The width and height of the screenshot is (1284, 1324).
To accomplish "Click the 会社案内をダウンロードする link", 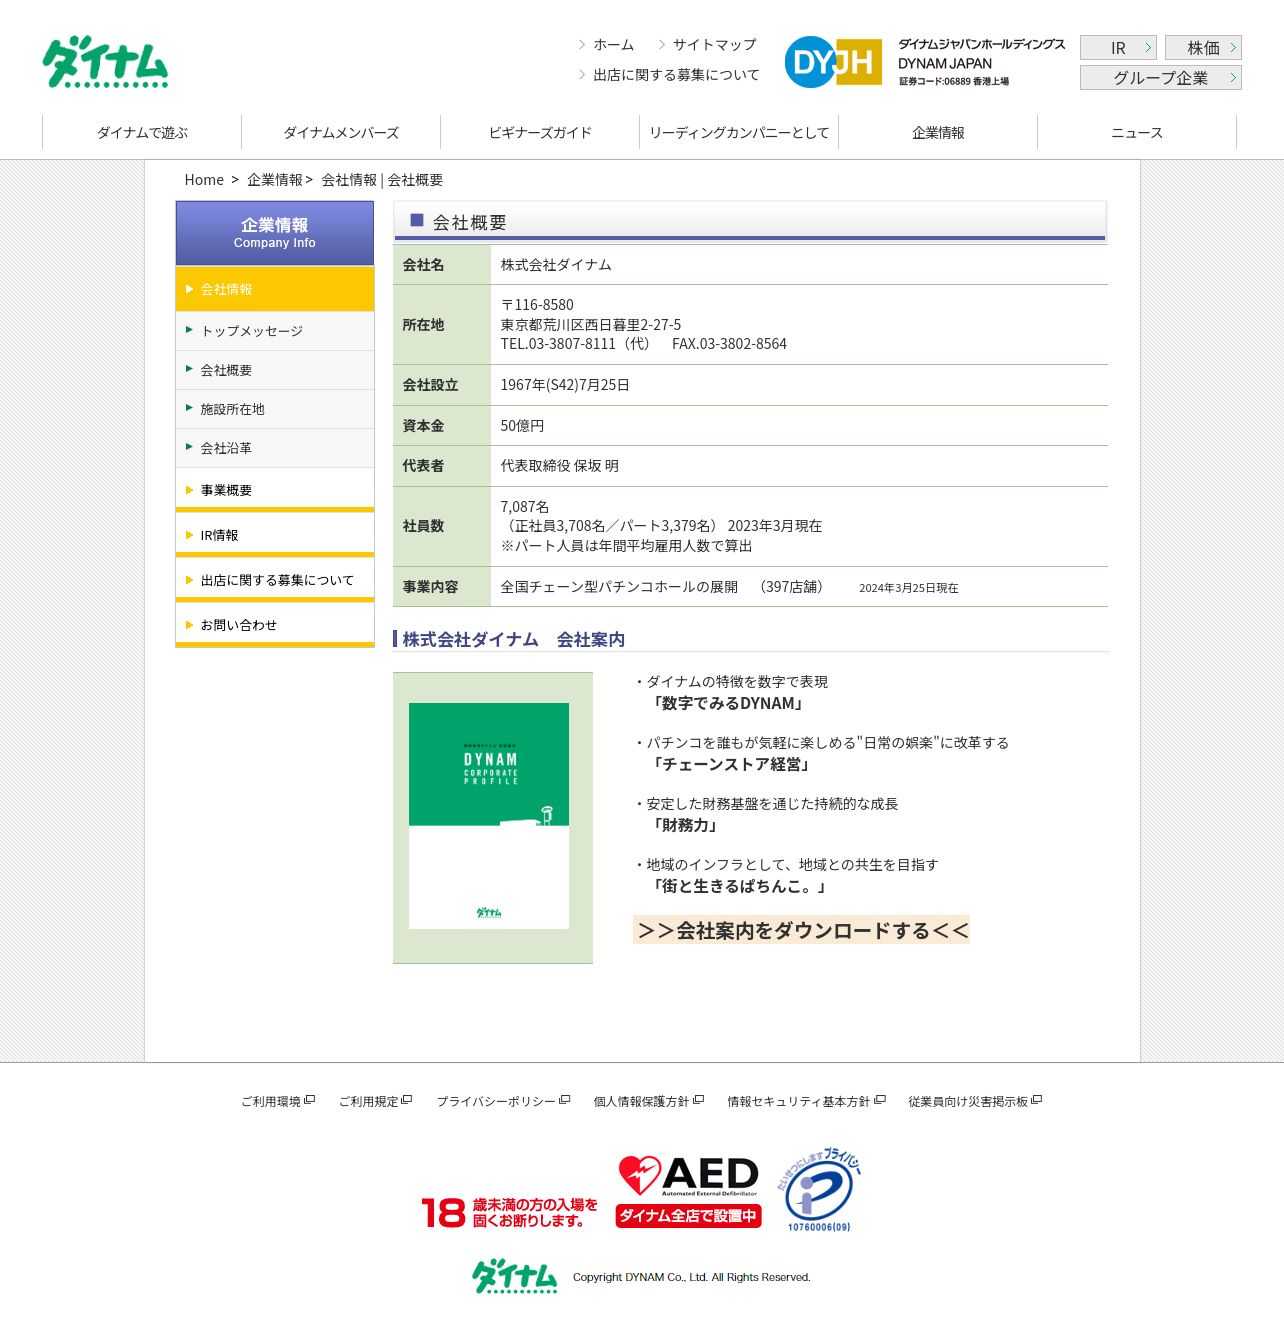I will [x=802, y=930].
